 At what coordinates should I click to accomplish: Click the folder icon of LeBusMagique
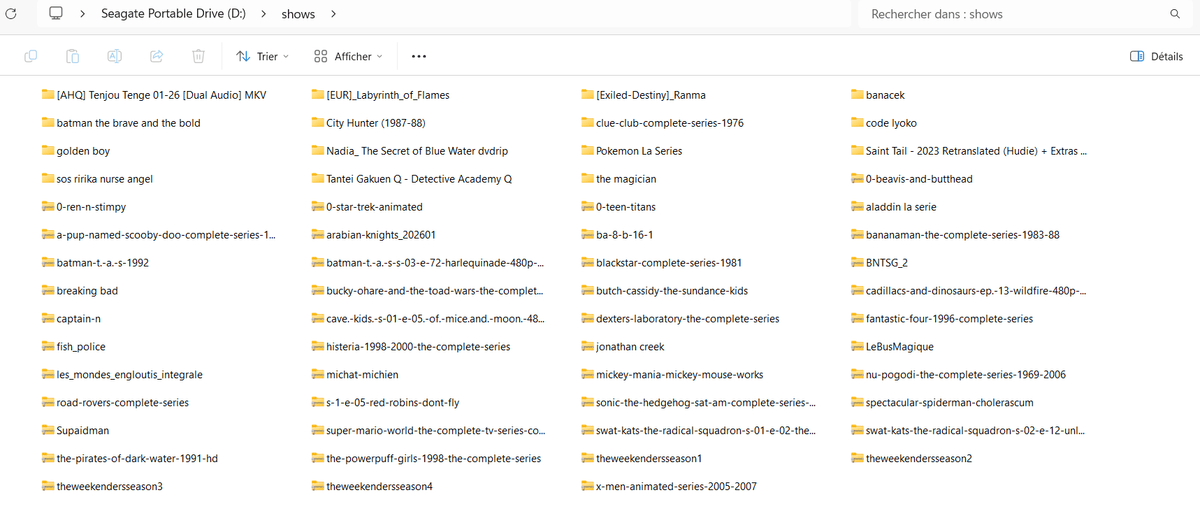[x=857, y=347]
